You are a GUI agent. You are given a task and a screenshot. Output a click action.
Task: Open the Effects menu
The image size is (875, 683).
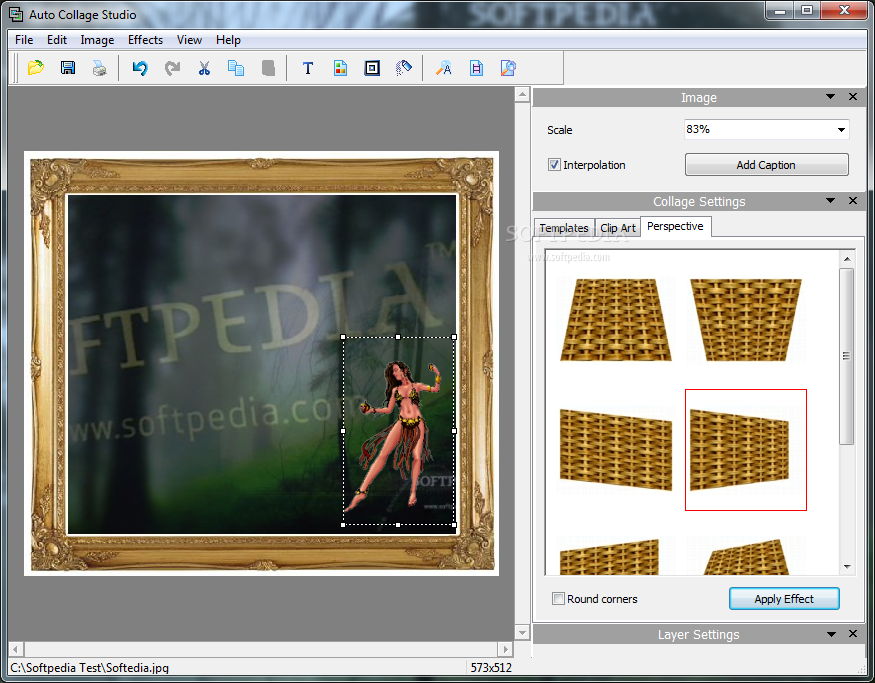[145, 40]
